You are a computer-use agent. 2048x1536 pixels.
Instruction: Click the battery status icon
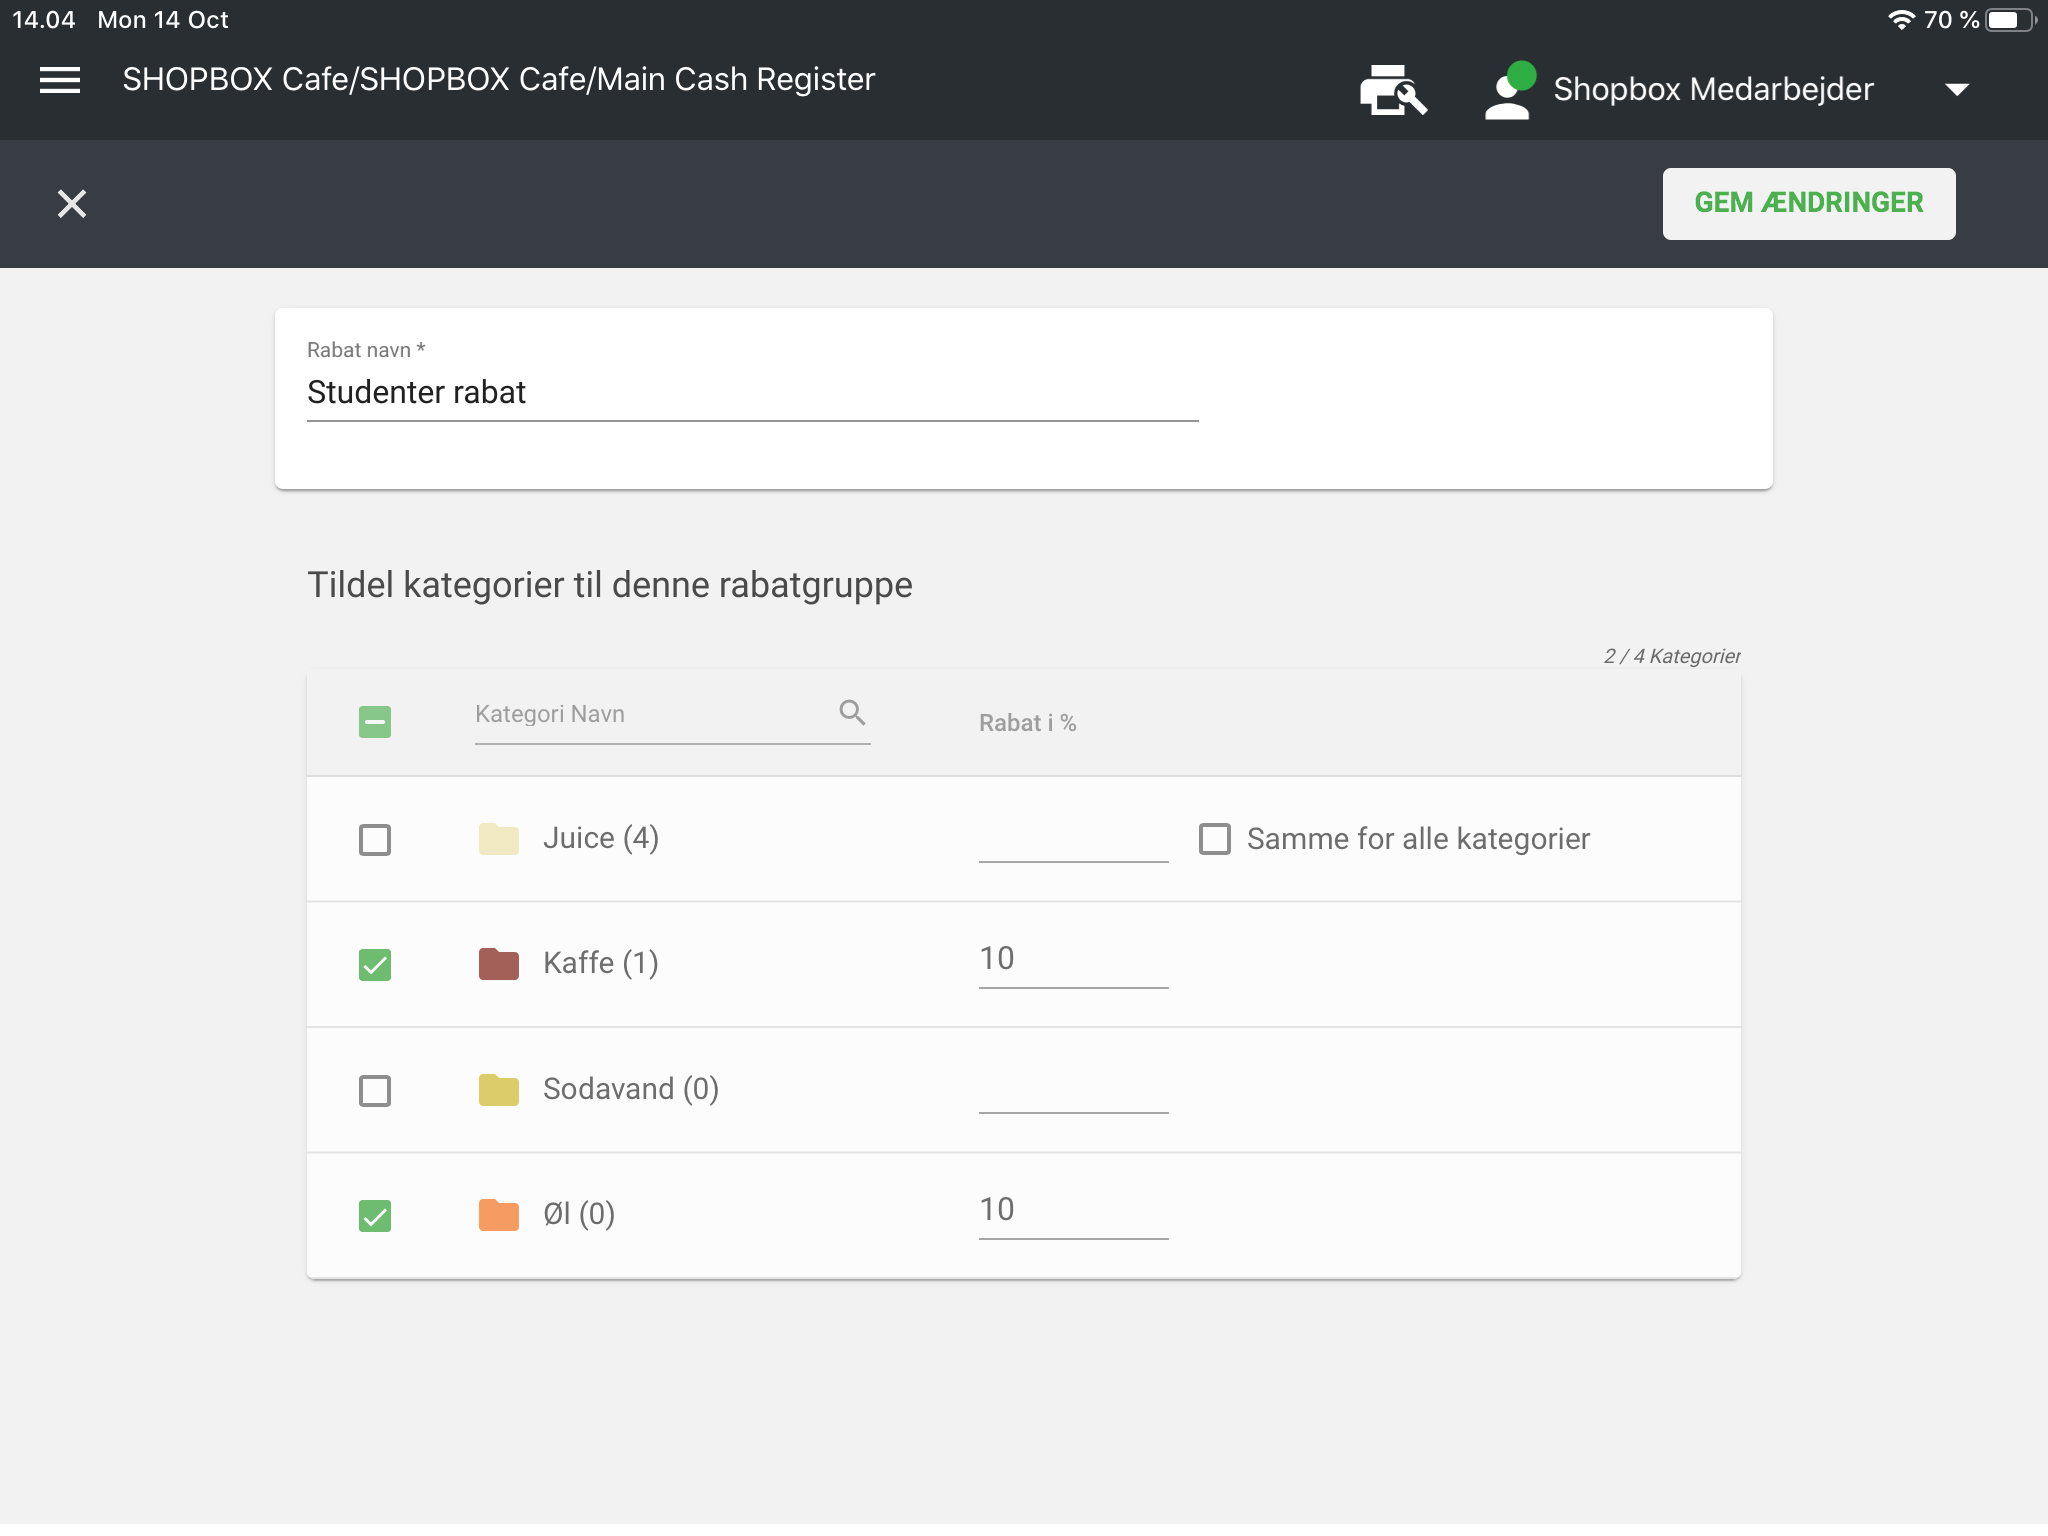click(2011, 20)
